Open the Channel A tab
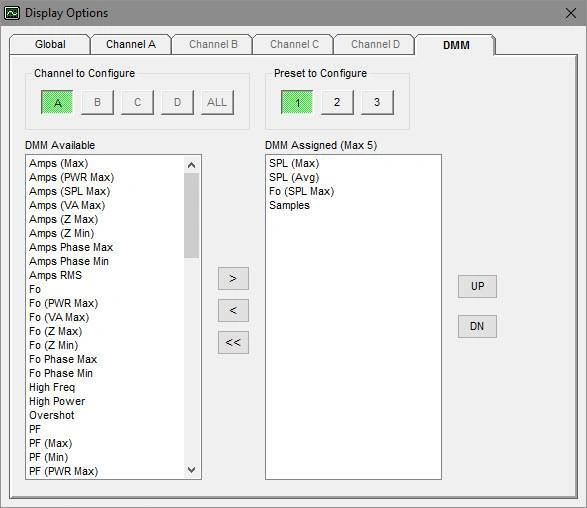The image size is (587, 508). (131, 45)
